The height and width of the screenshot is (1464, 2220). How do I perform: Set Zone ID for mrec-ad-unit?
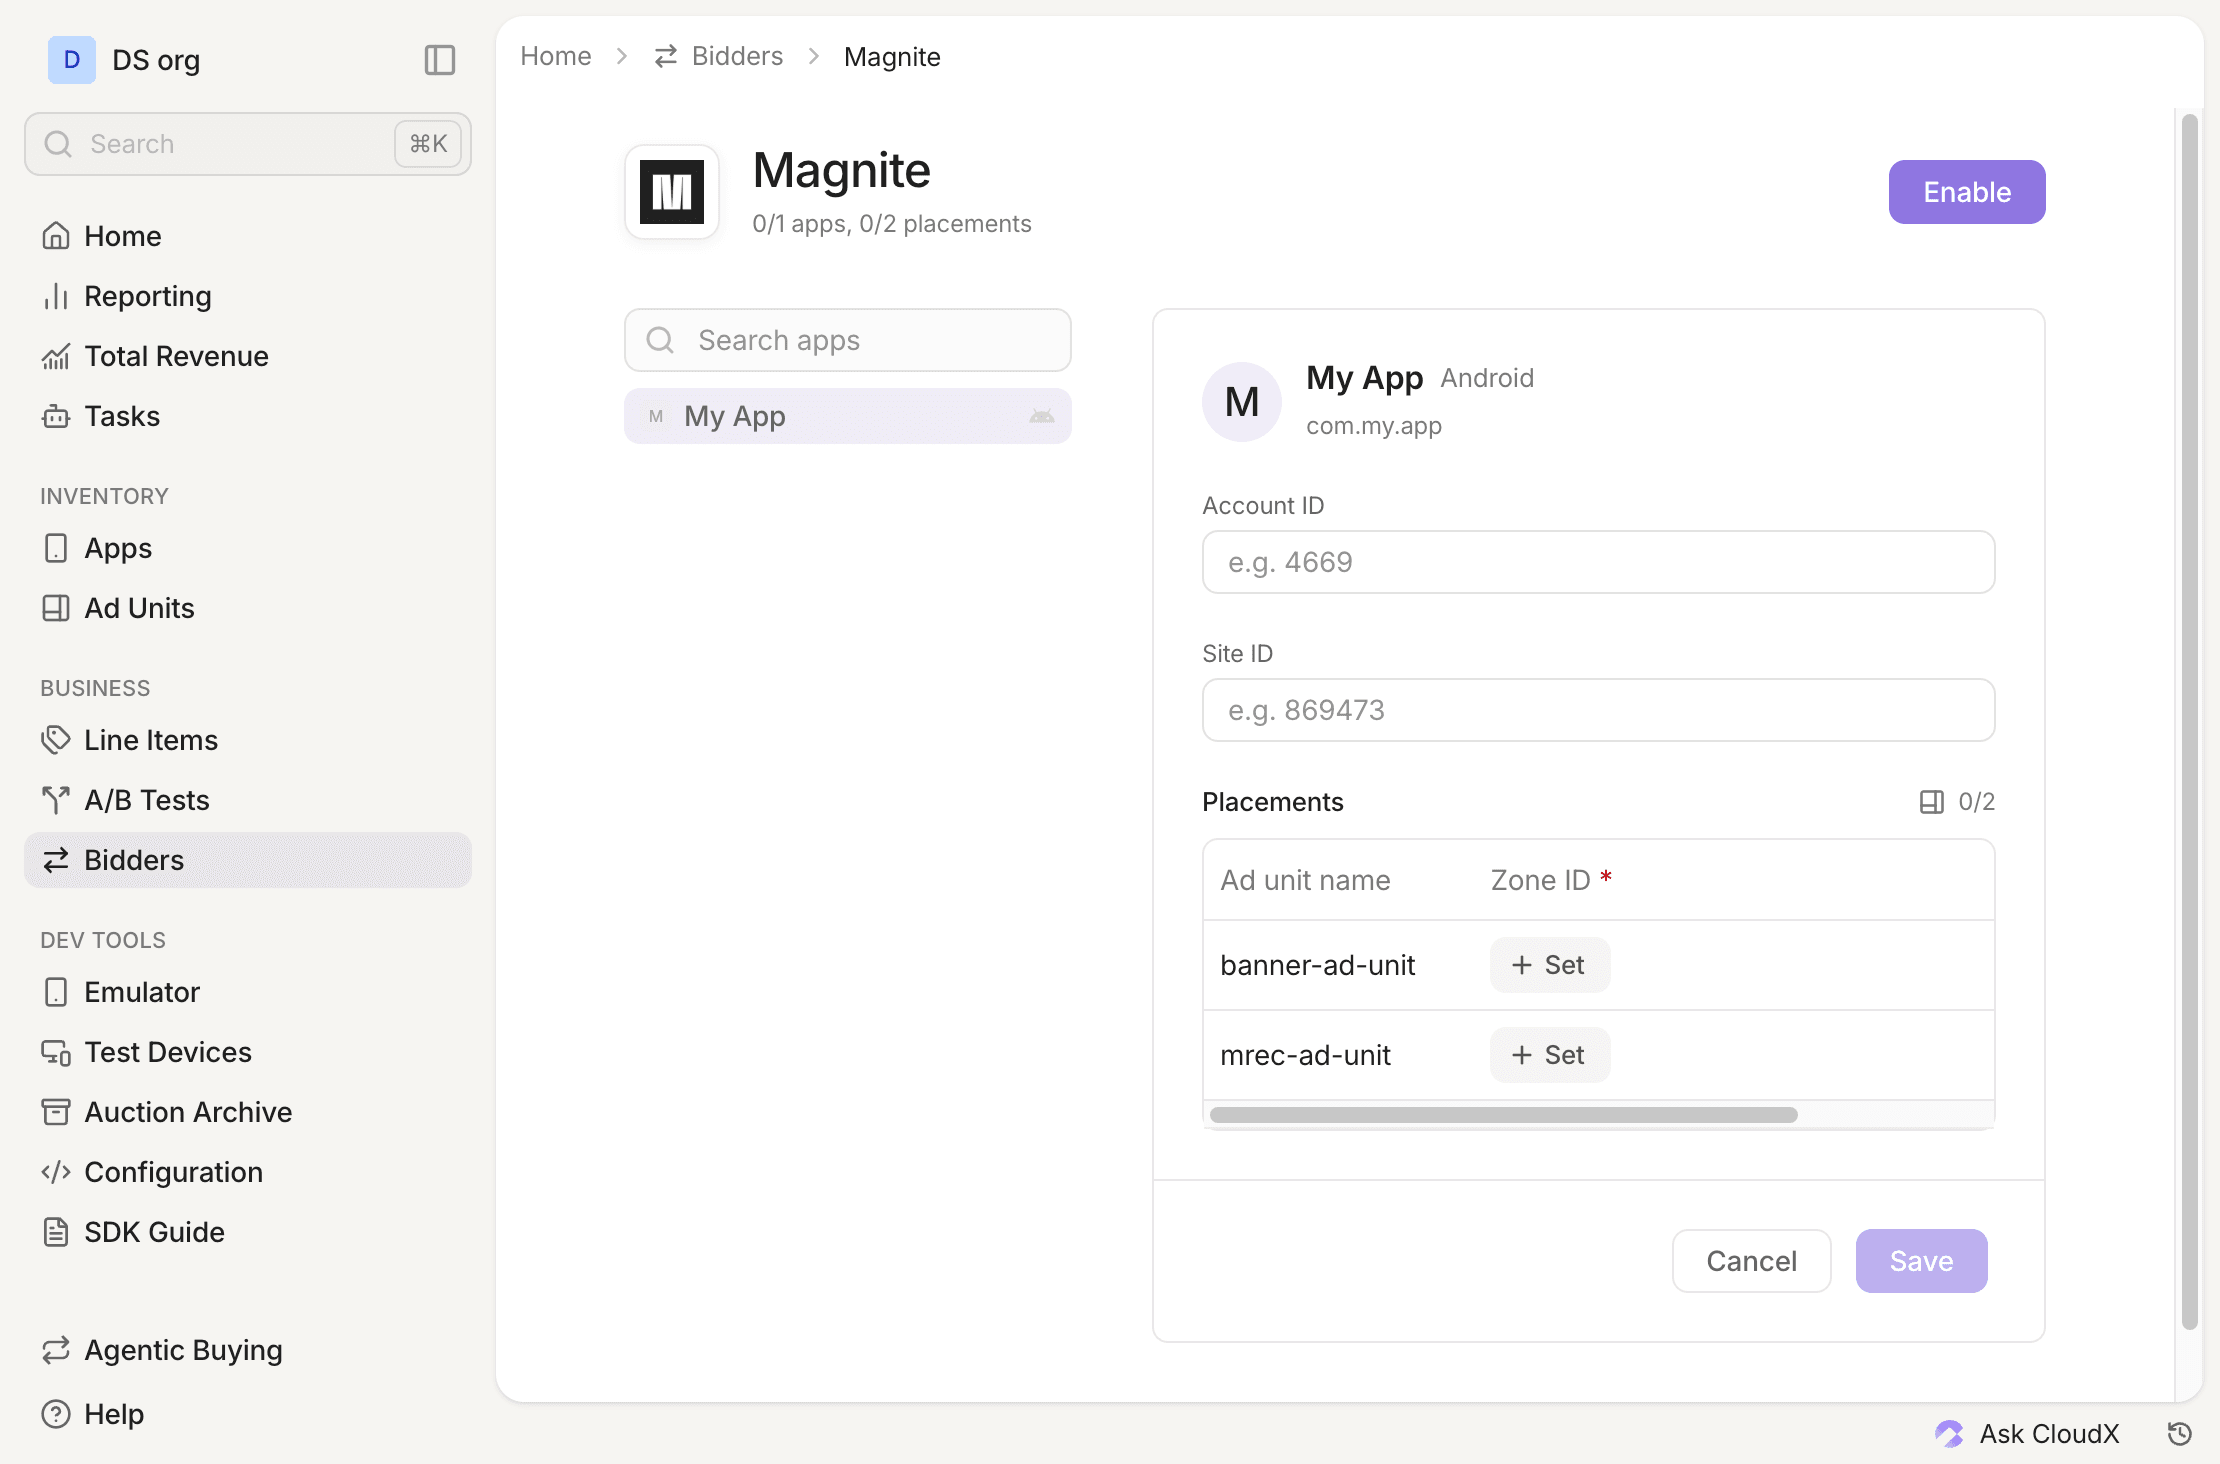[x=1550, y=1055]
